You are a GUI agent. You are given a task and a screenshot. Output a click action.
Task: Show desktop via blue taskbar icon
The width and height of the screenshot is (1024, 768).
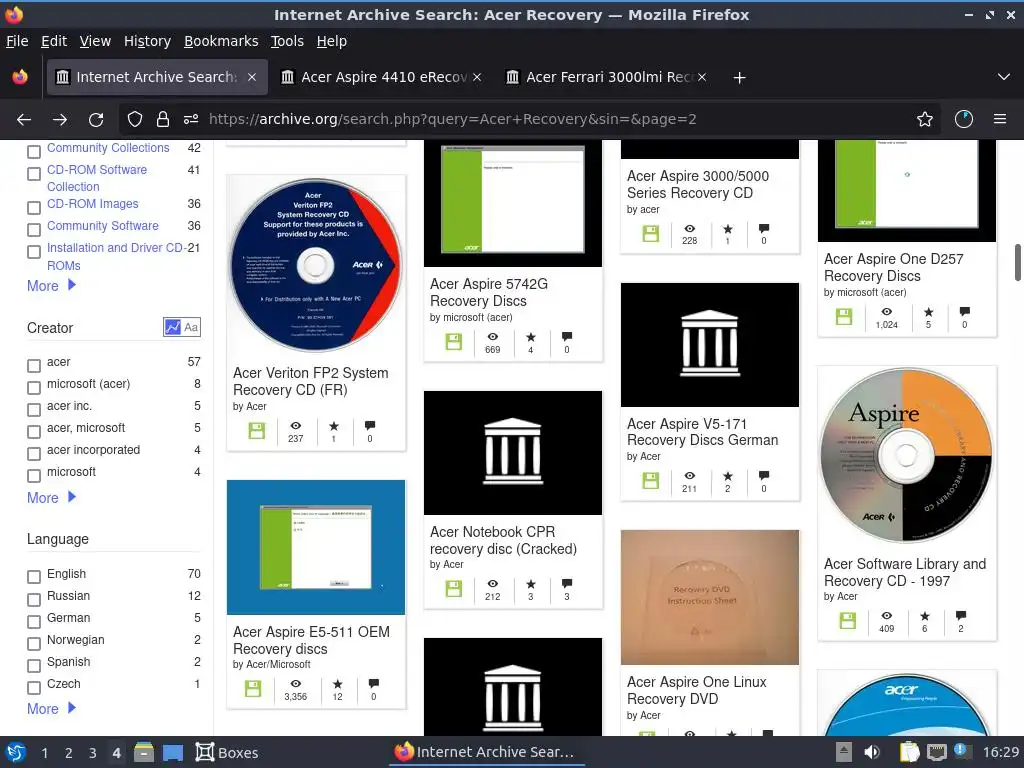[x=172, y=752]
